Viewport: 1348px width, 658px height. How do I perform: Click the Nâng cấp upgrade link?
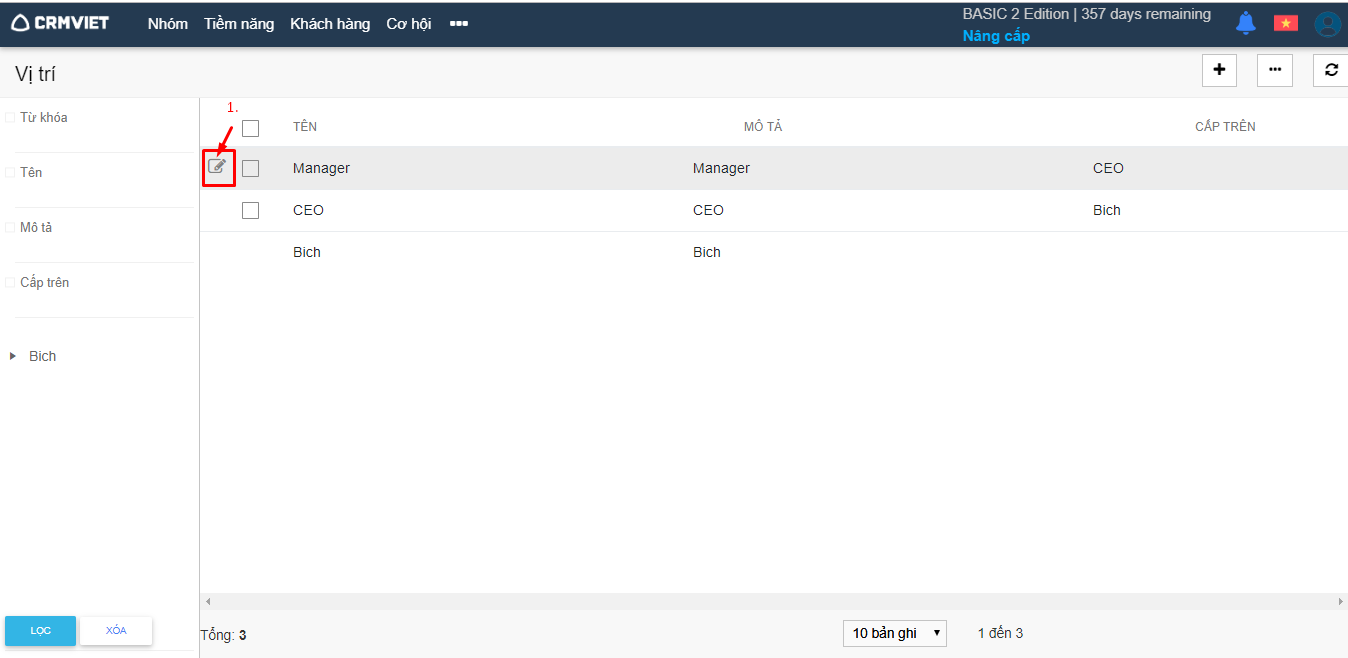[x=996, y=36]
